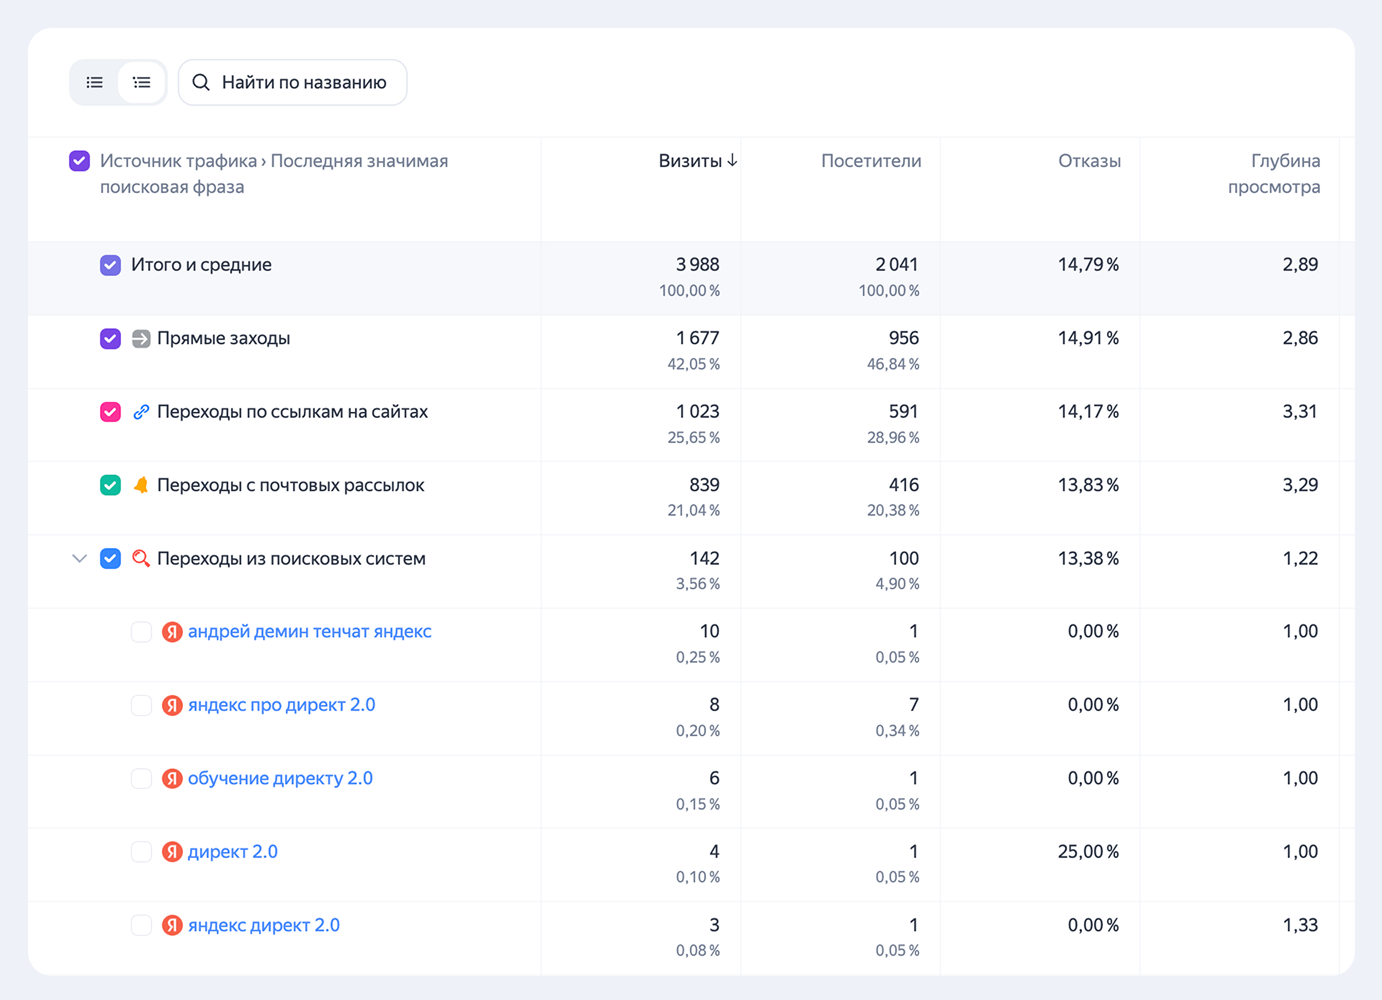Click Yandex icon beside директ 2.0 row
1382x1000 pixels.
coord(172,852)
